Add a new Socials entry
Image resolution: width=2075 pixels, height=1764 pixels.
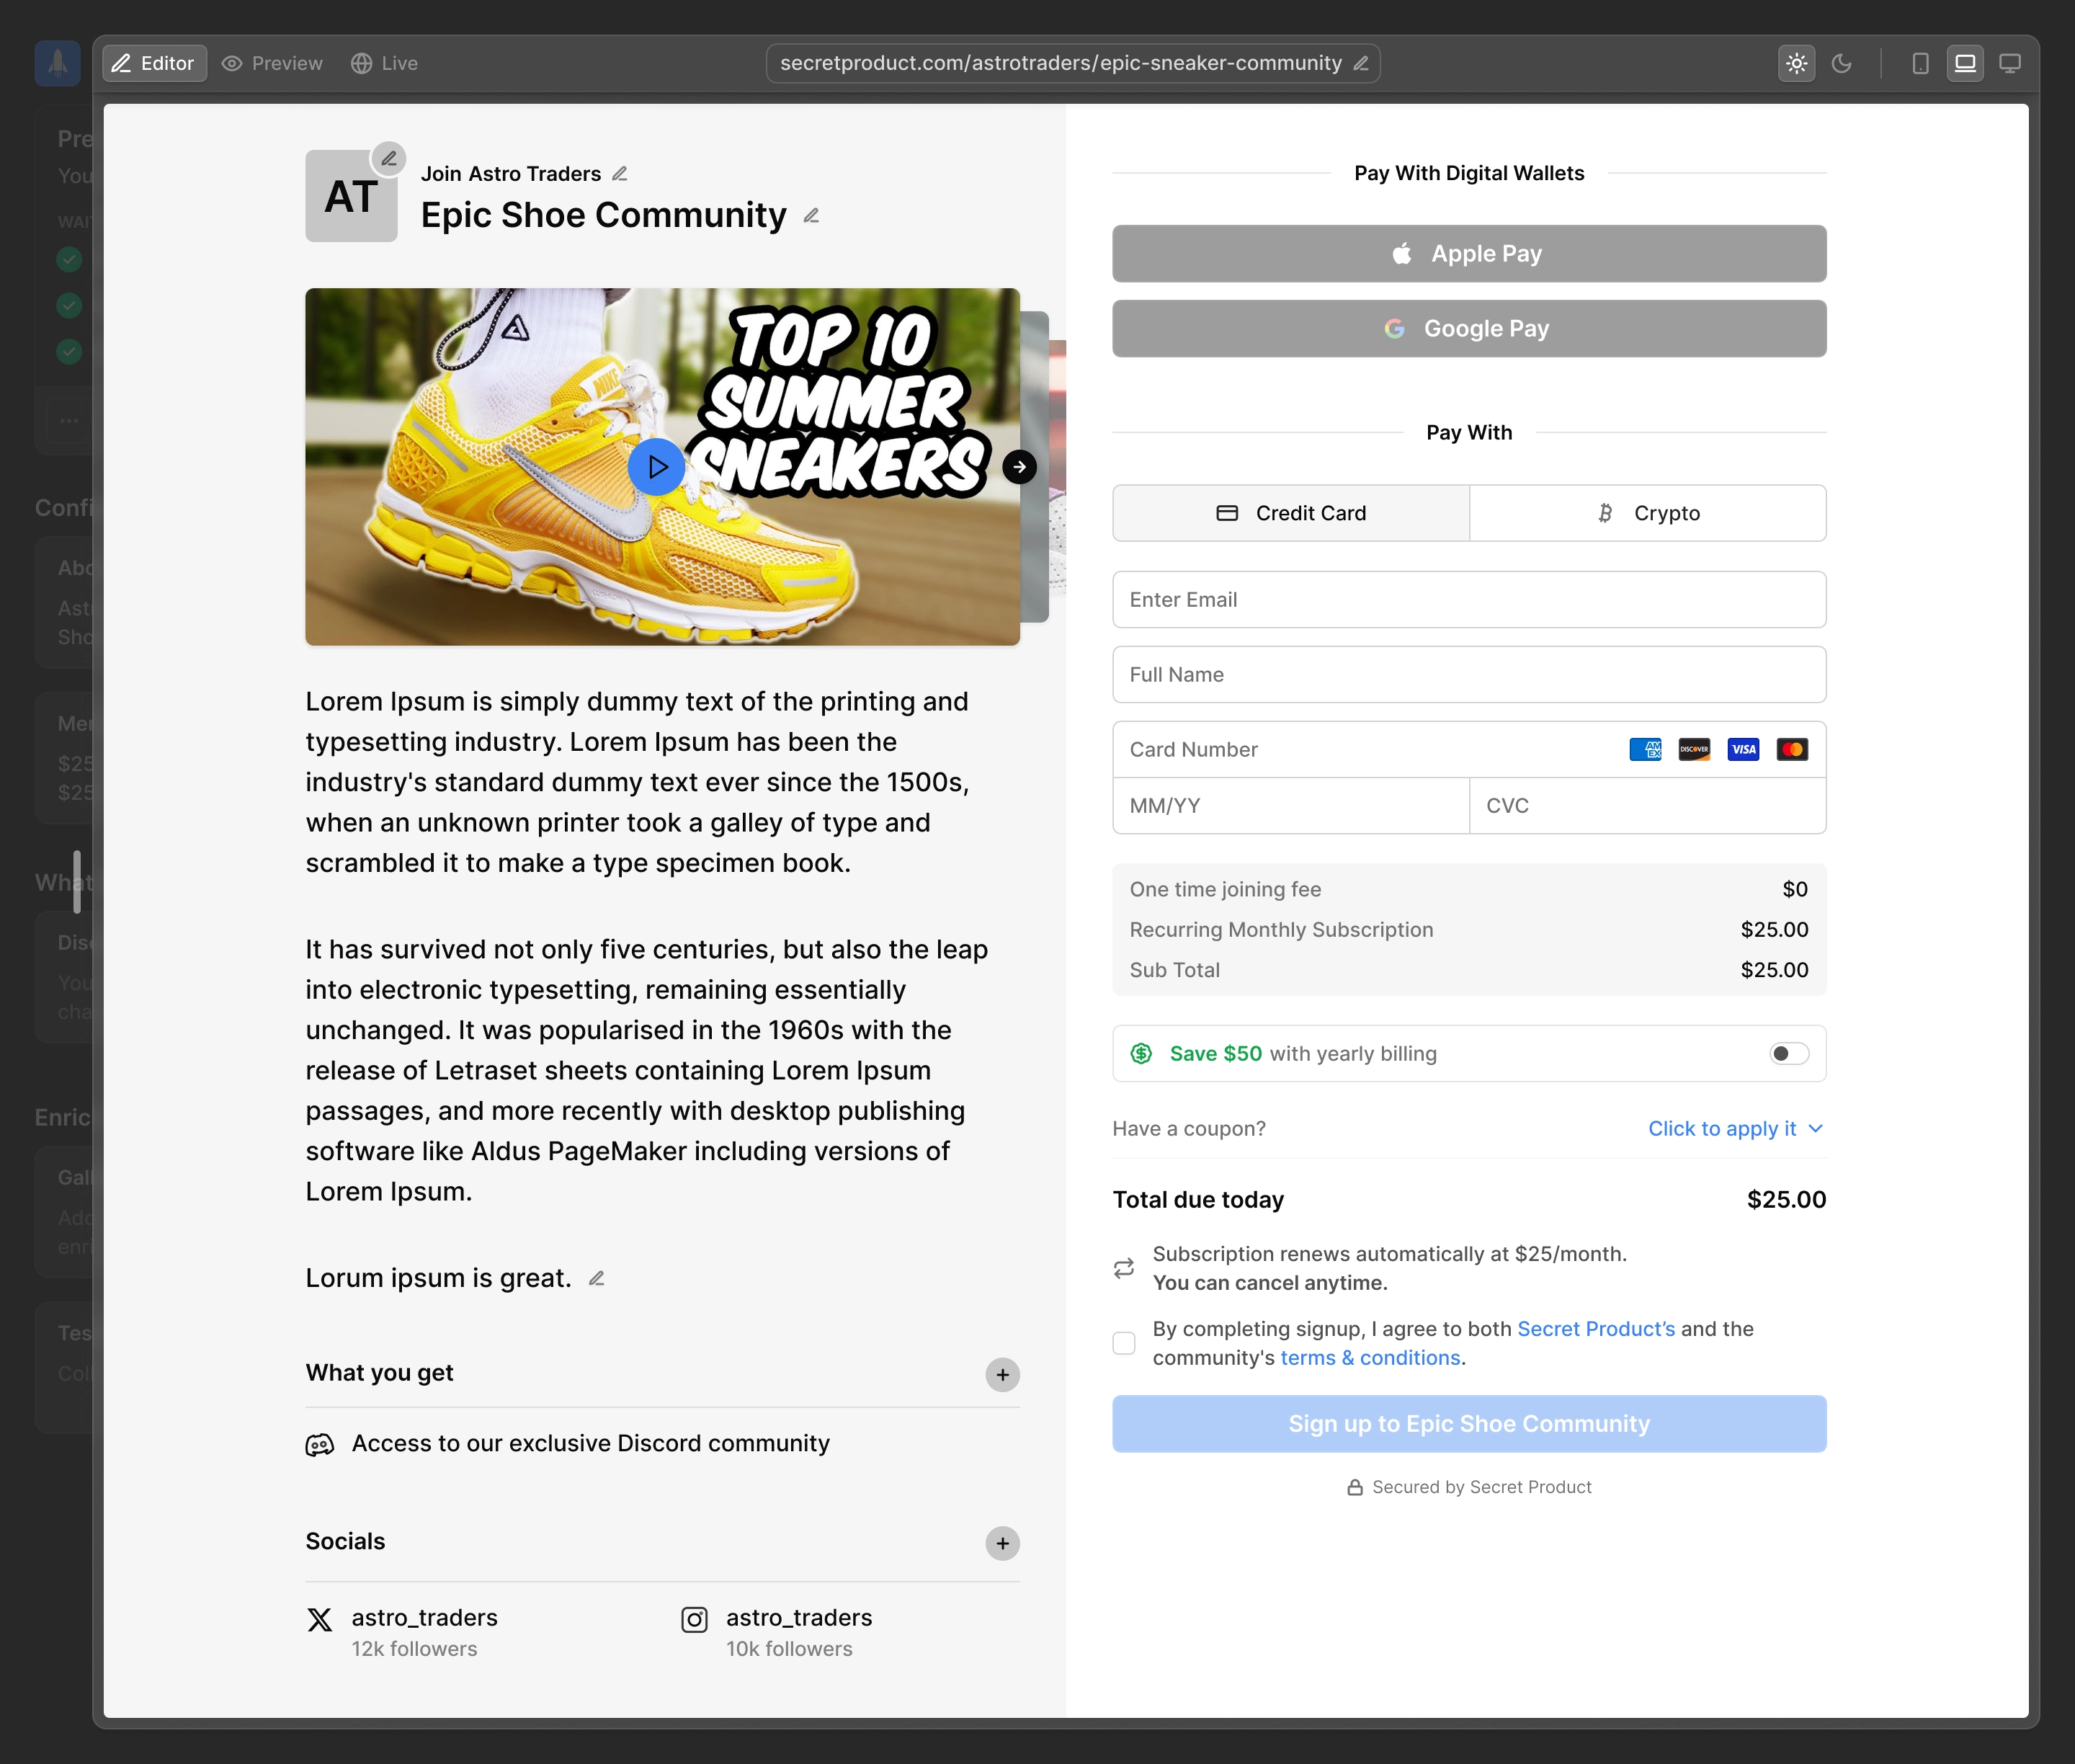[1002, 1543]
